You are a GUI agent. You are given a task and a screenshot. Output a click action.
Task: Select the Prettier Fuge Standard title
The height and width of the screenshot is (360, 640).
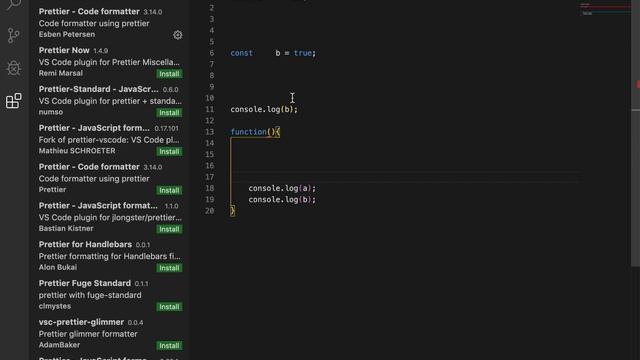[x=85, y=283]
